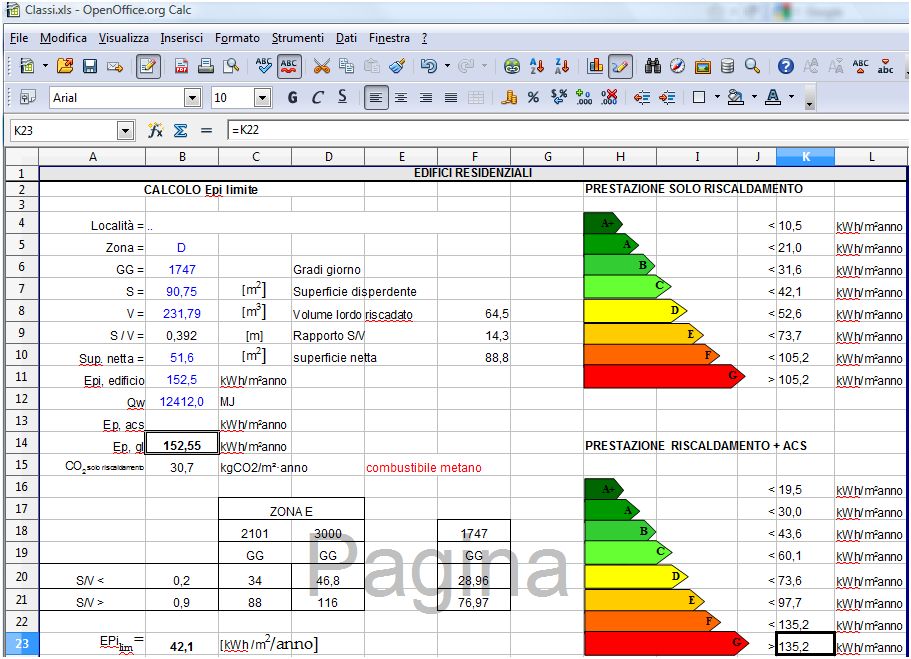Screen dimensions: 911x659
Task: Open the File menu
Action: pyautogui.click(x=19, y=38)
